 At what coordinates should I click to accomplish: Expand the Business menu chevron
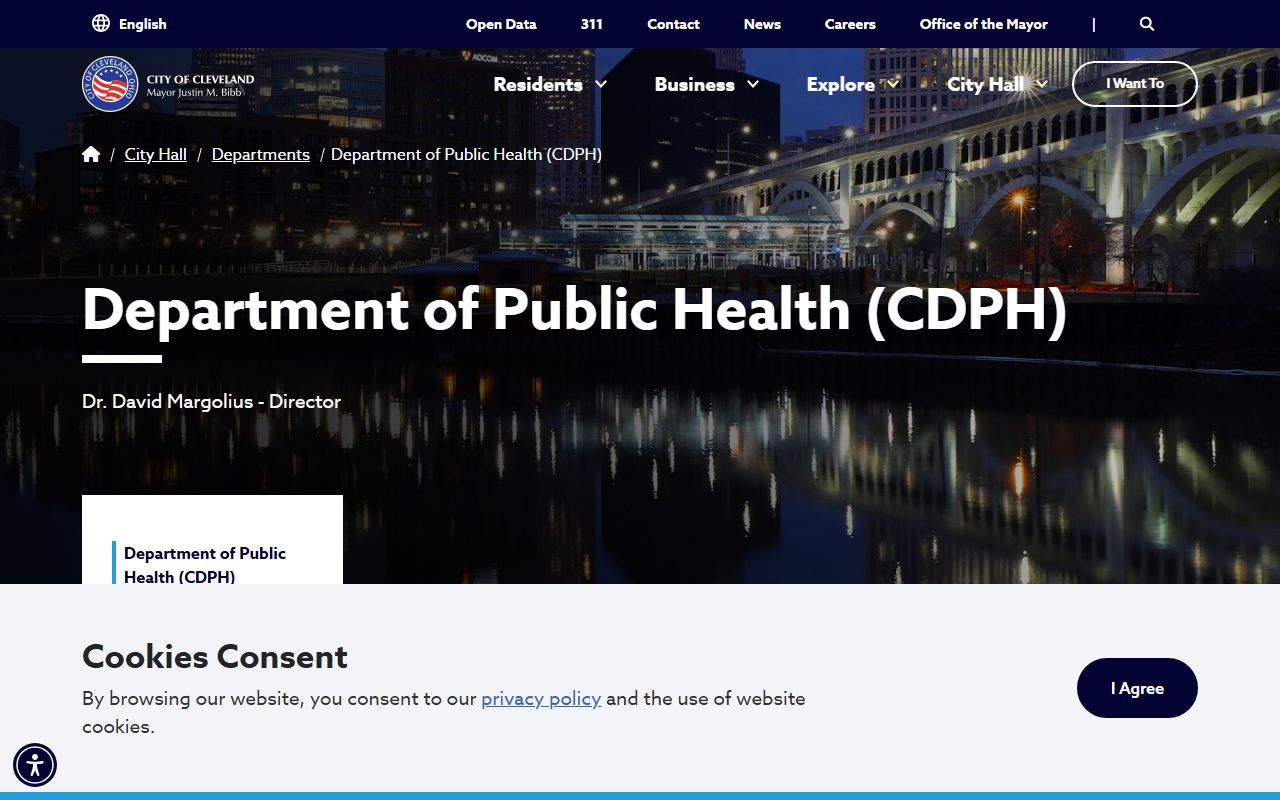753,85
